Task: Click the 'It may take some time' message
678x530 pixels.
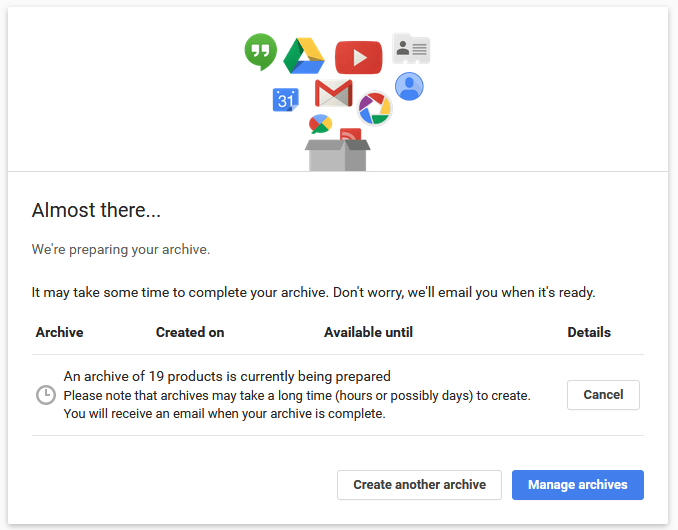Action: (313, 292)
